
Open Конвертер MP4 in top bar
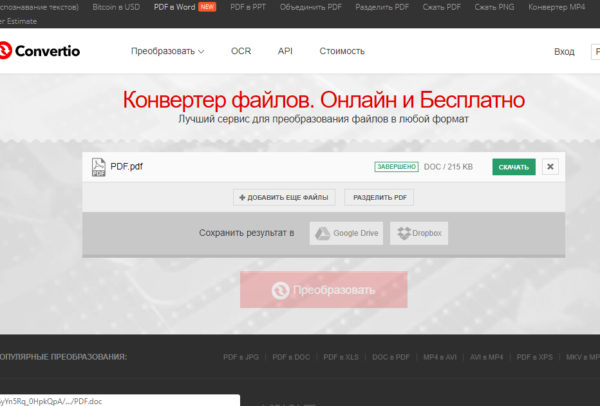point(557,7)
